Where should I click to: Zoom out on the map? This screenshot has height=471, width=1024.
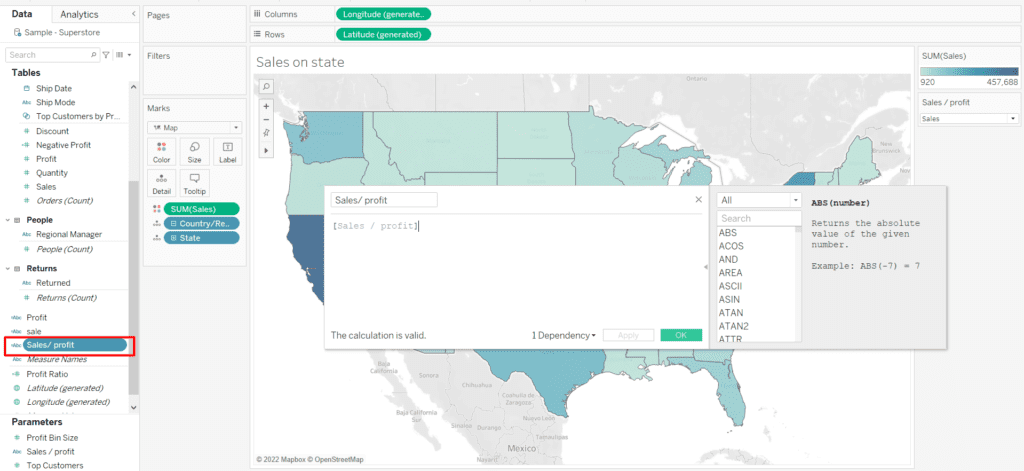(x=266, y=120)
